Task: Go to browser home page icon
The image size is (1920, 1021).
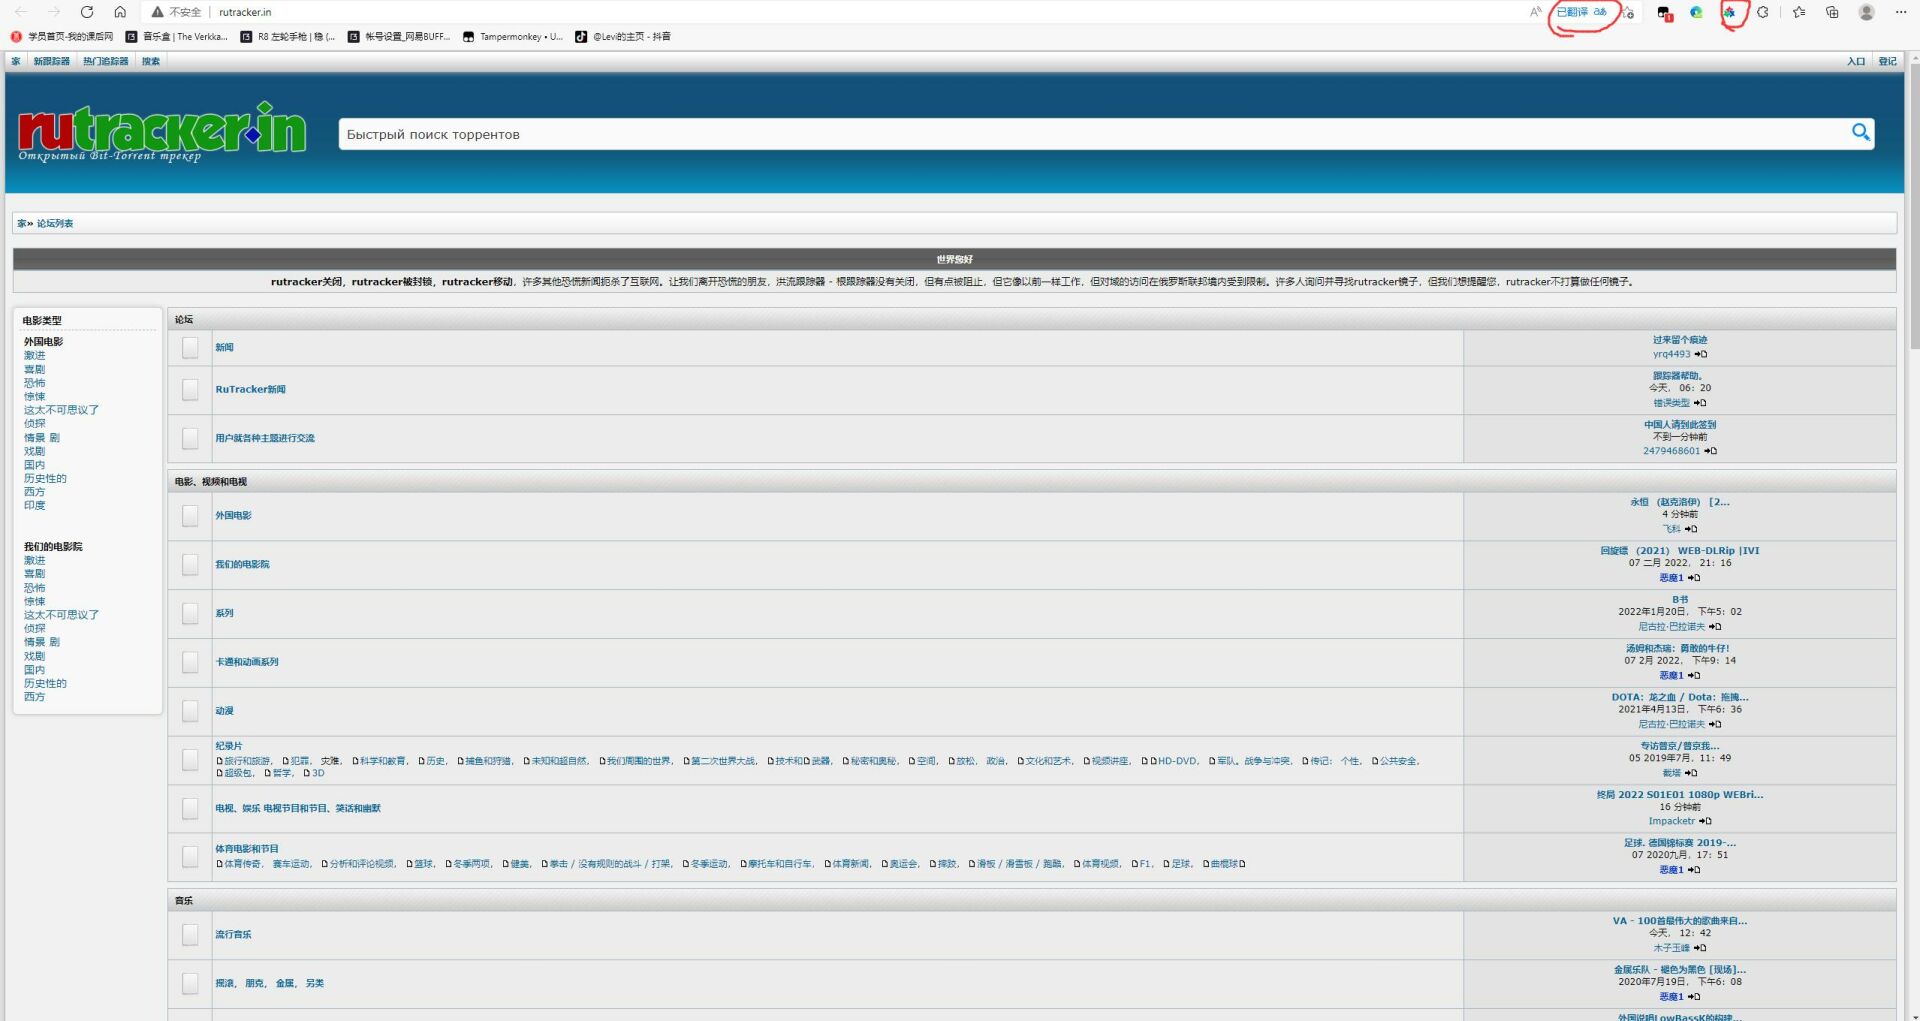Action: 120,12
